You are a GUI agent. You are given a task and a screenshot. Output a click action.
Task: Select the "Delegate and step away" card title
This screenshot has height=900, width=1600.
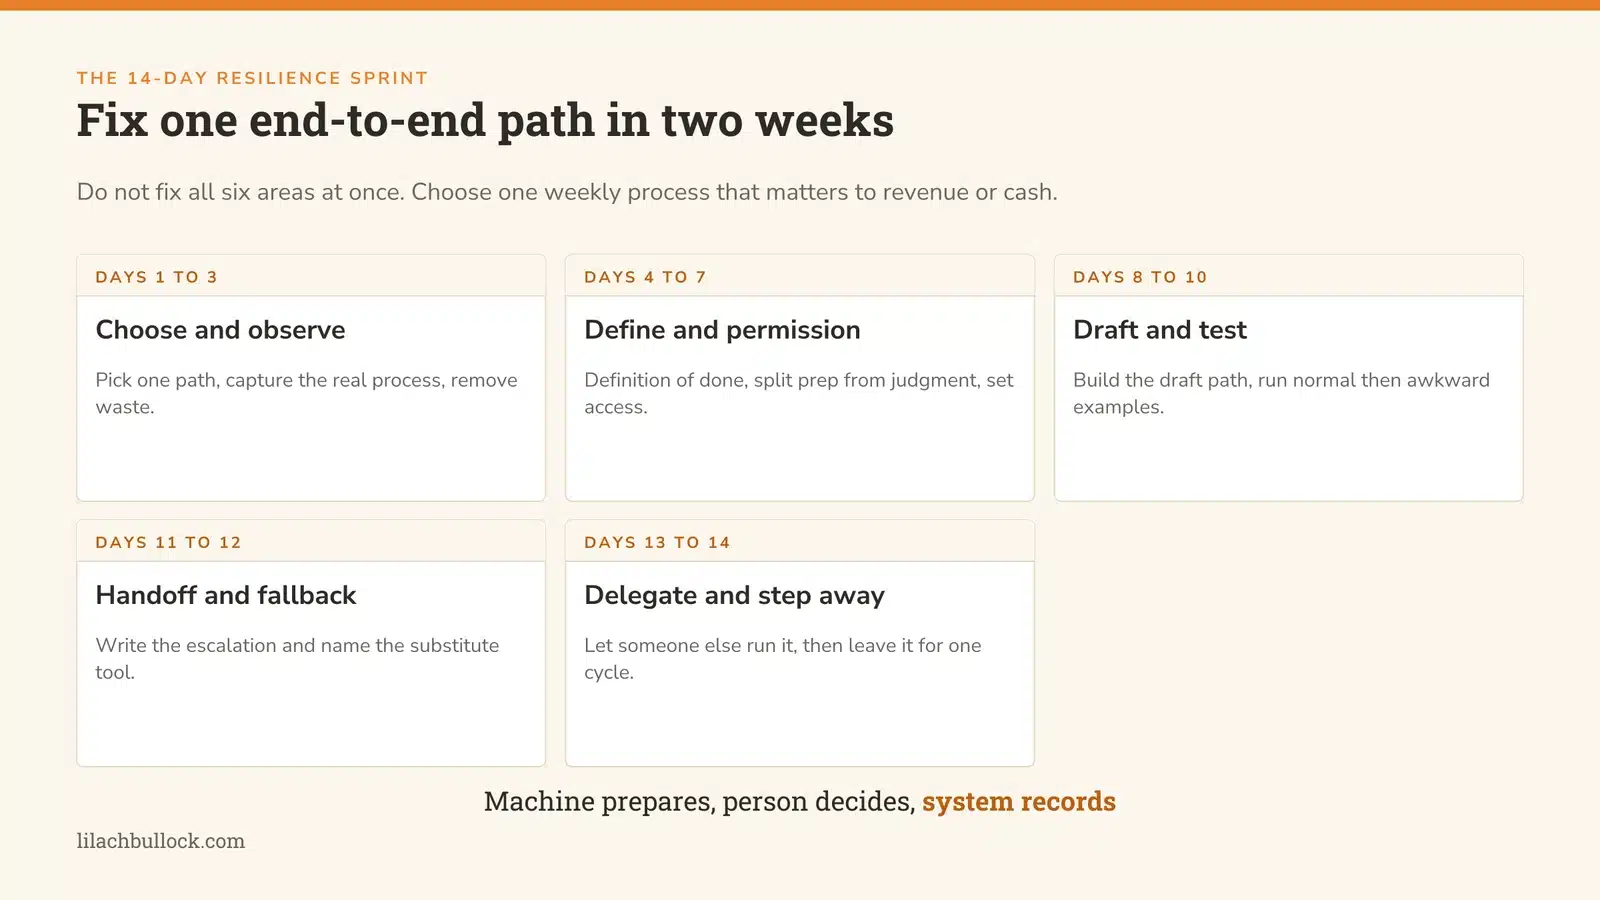click(734, 595)
